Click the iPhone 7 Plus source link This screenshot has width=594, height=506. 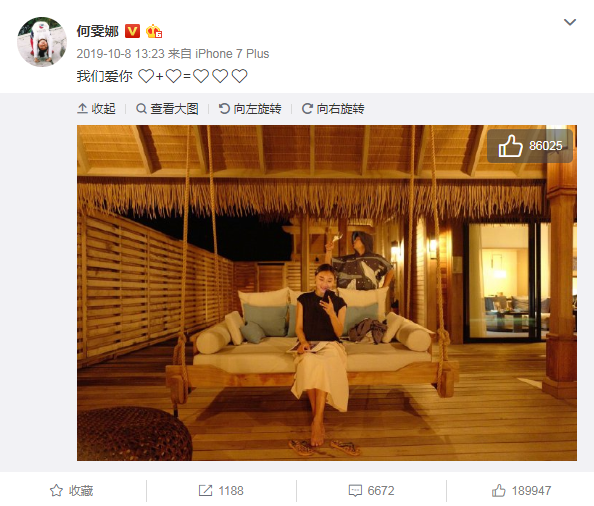point(232,54)
